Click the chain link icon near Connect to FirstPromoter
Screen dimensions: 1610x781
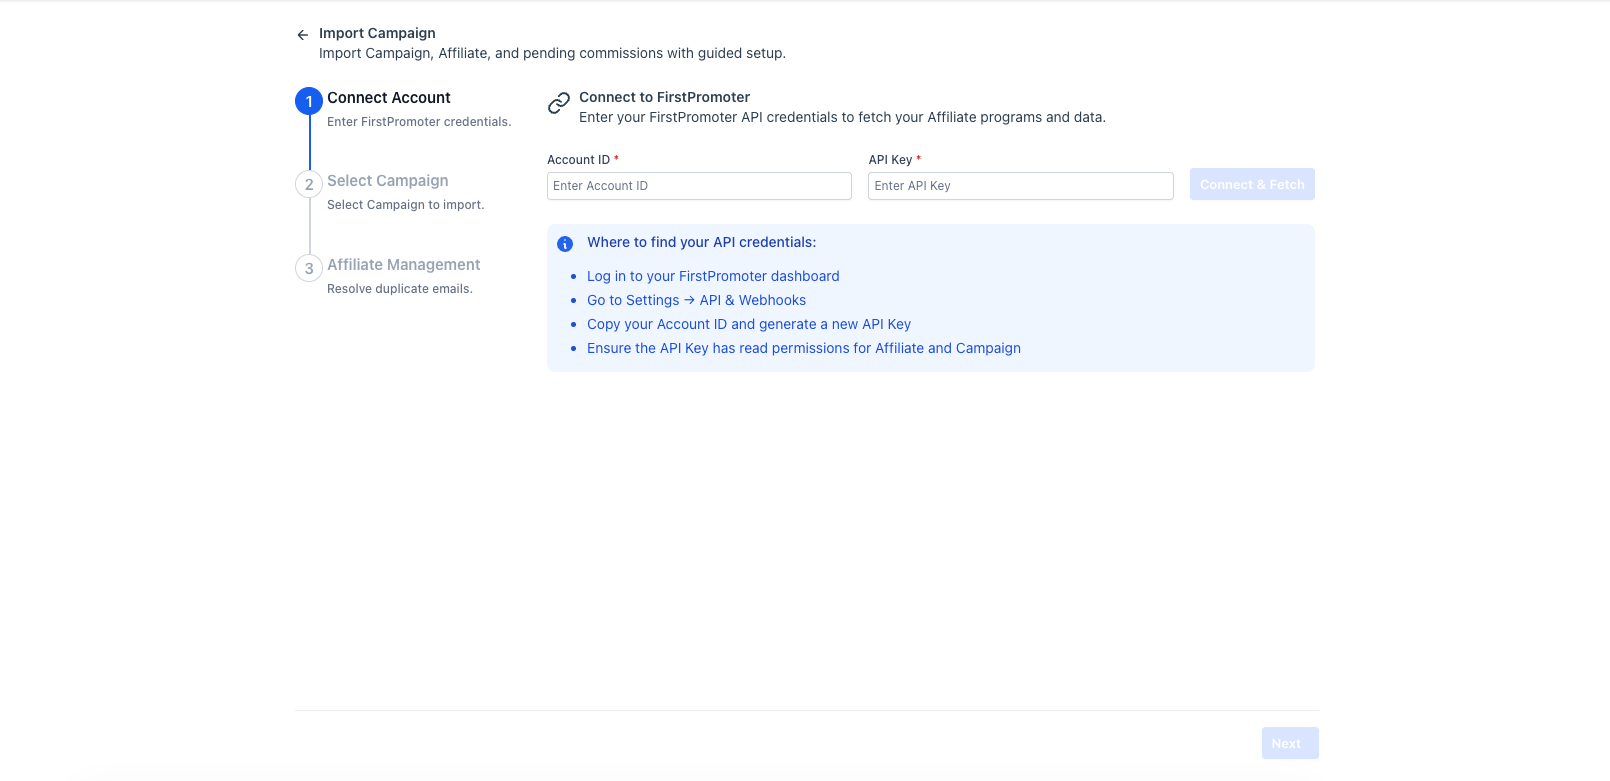click(x=559, y=103)
